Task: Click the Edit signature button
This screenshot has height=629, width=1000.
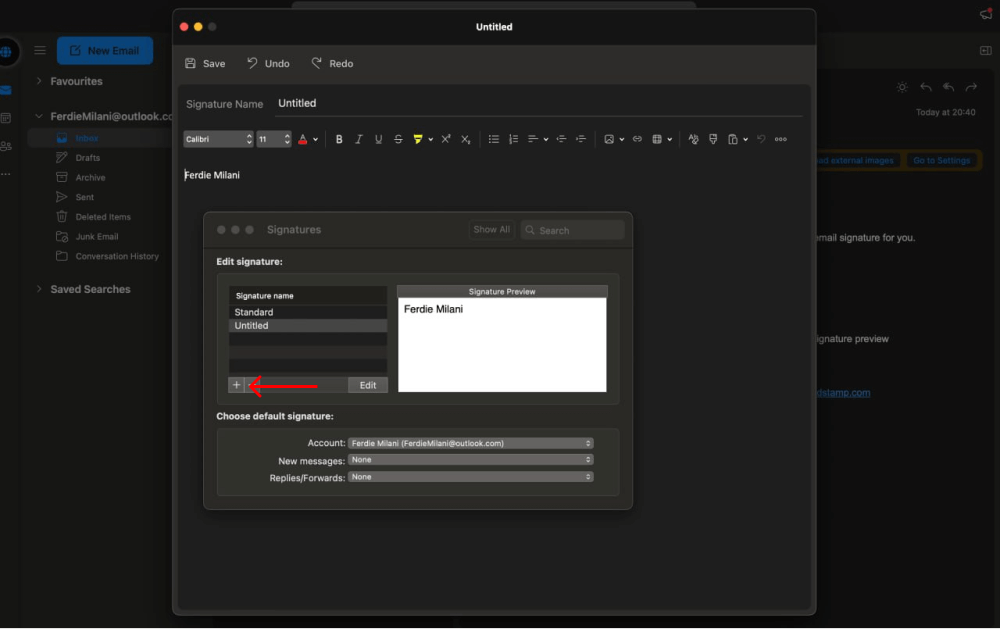Action: (x=367, y=385)
